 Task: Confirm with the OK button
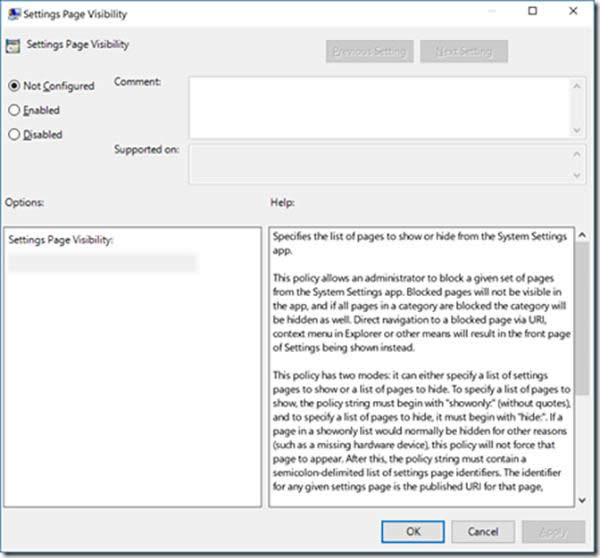coord(412,531)
